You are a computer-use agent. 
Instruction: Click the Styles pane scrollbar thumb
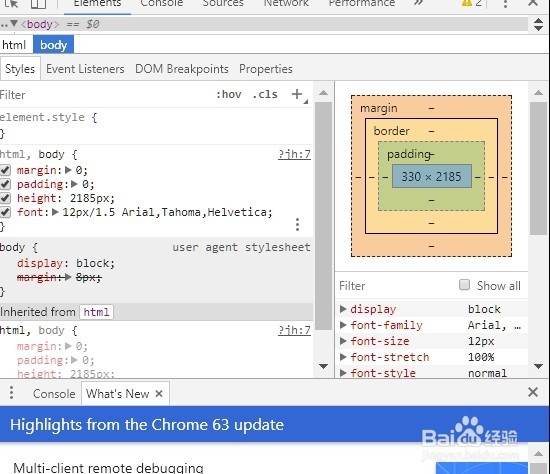[323, 216]
